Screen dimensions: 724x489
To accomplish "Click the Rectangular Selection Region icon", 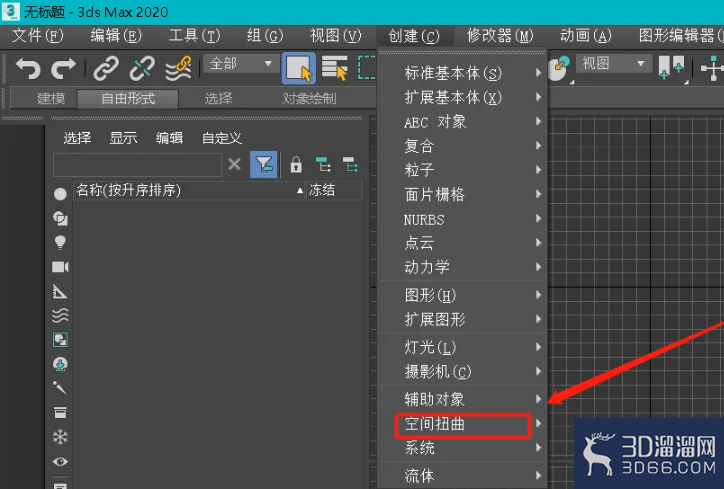I will pyautogui.click(x=367, y=68).
